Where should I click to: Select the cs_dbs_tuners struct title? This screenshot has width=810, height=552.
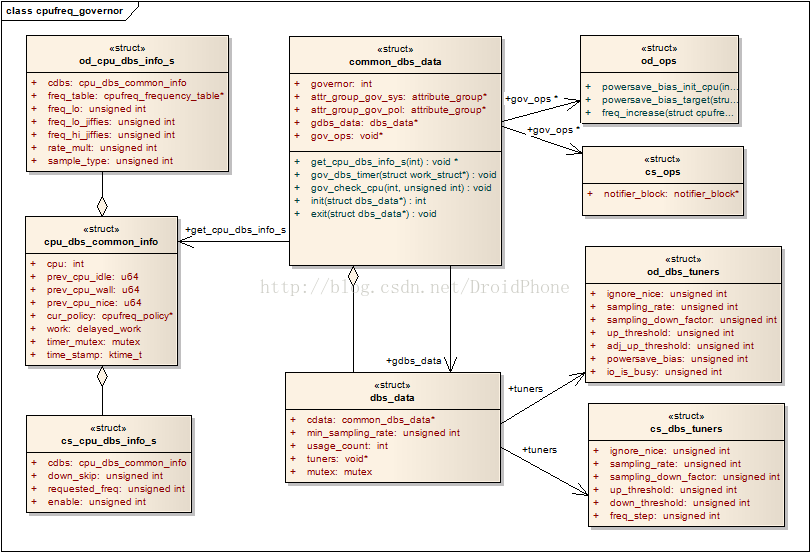(x=686, y=429)
